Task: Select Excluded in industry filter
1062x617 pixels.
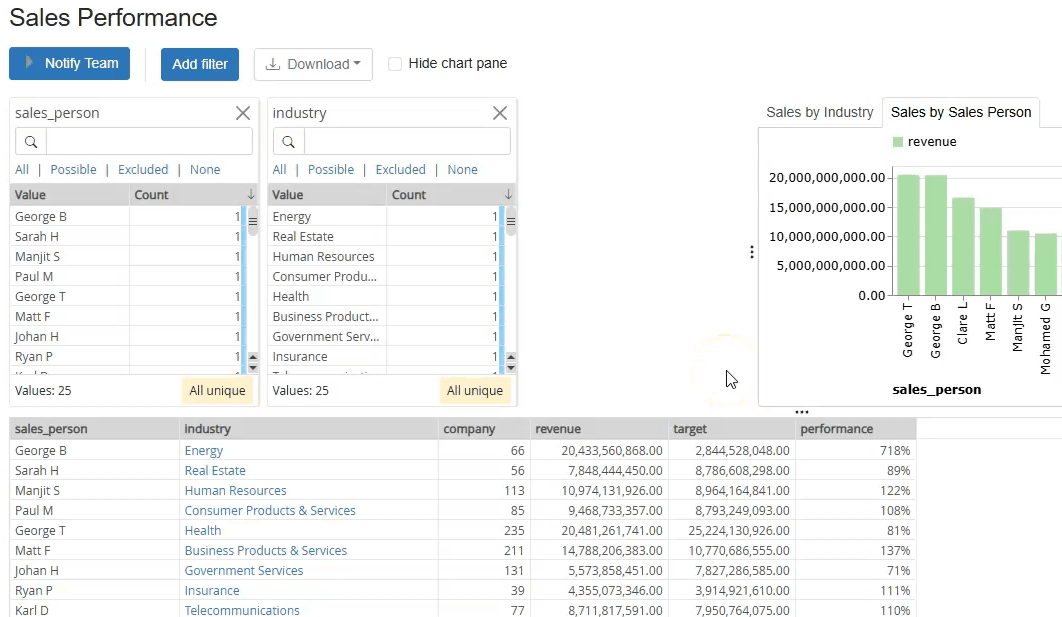Action: [x=400, y=170]
